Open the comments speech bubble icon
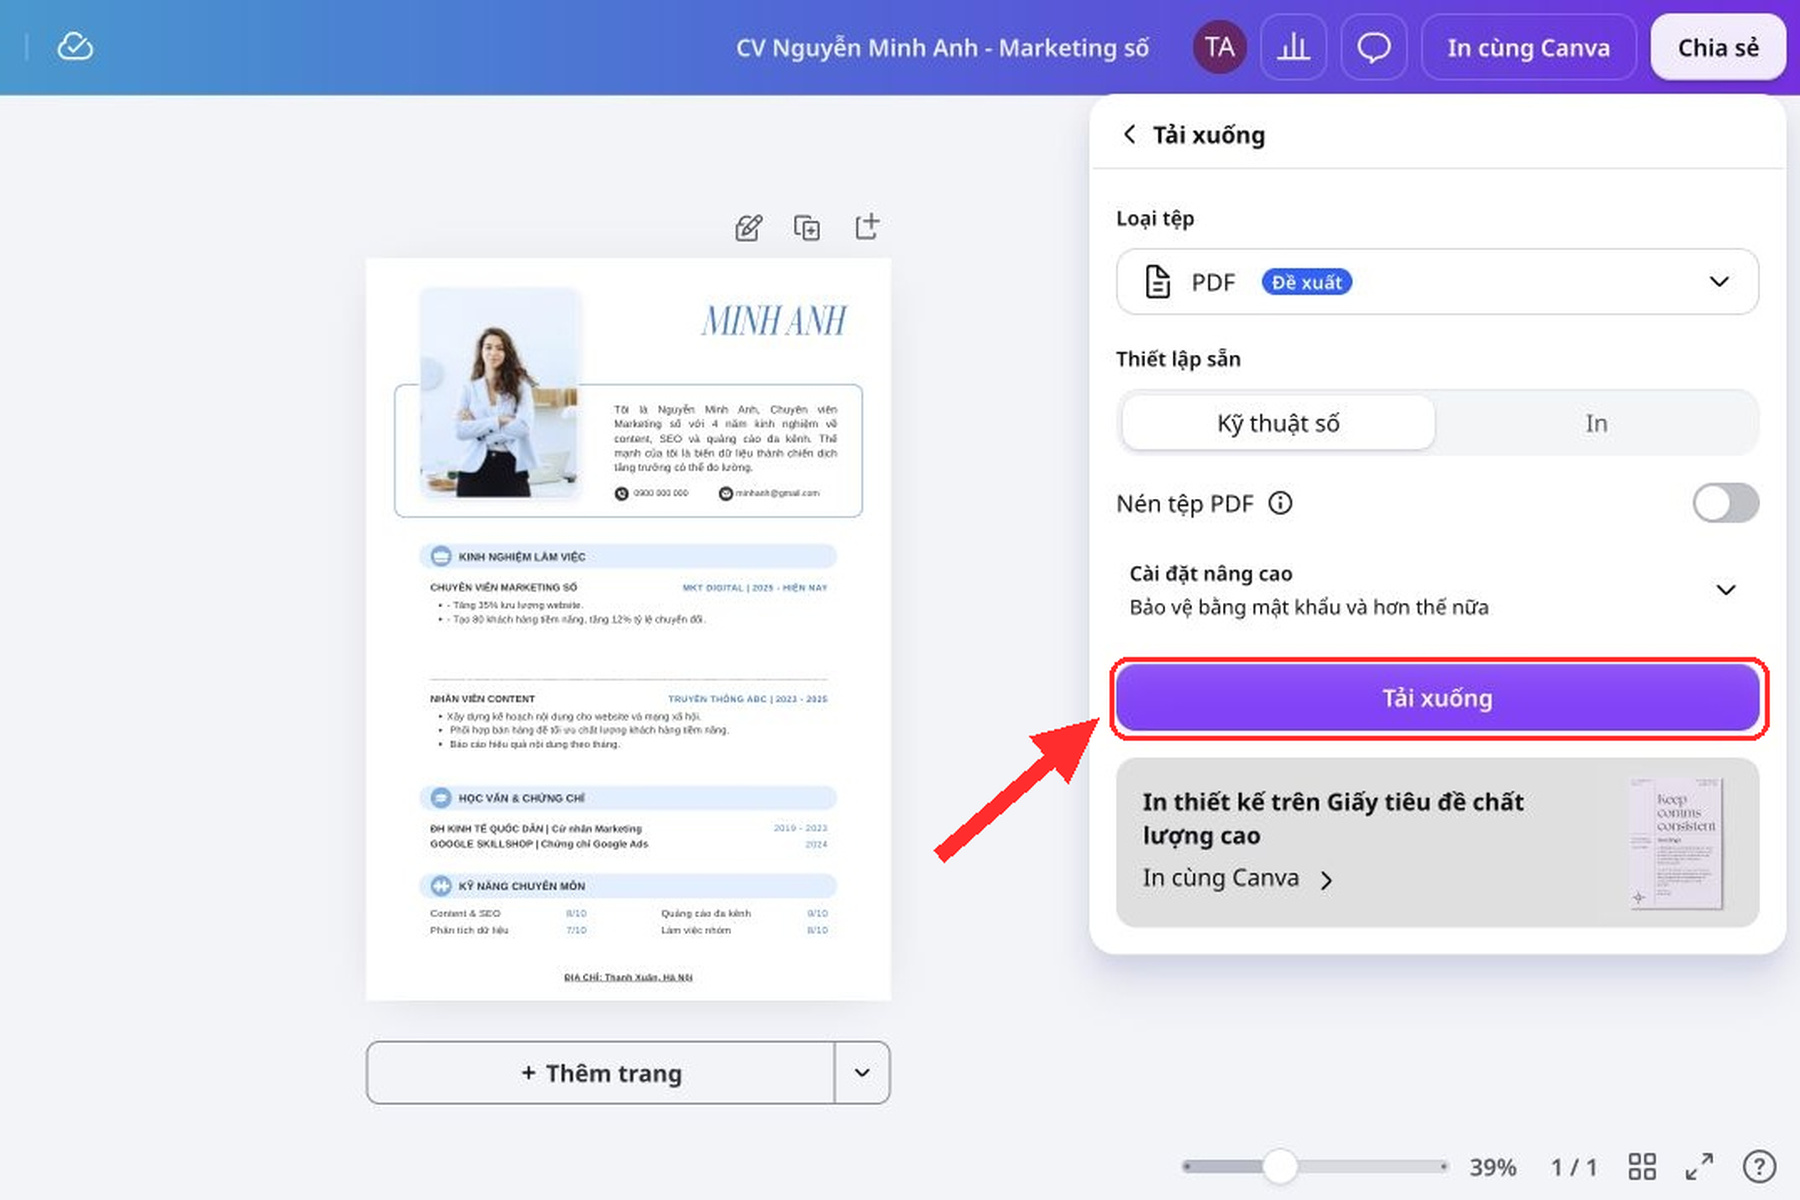 click(1374, 47)
